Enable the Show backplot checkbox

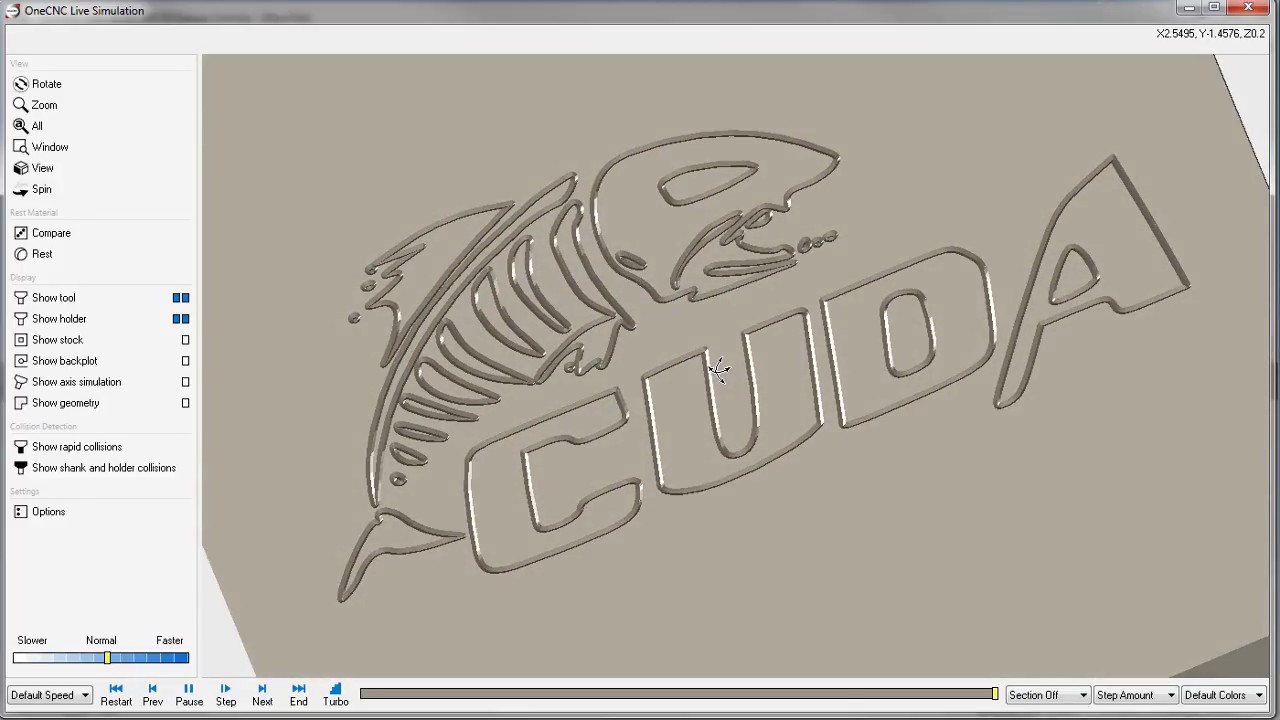(185, 361)
